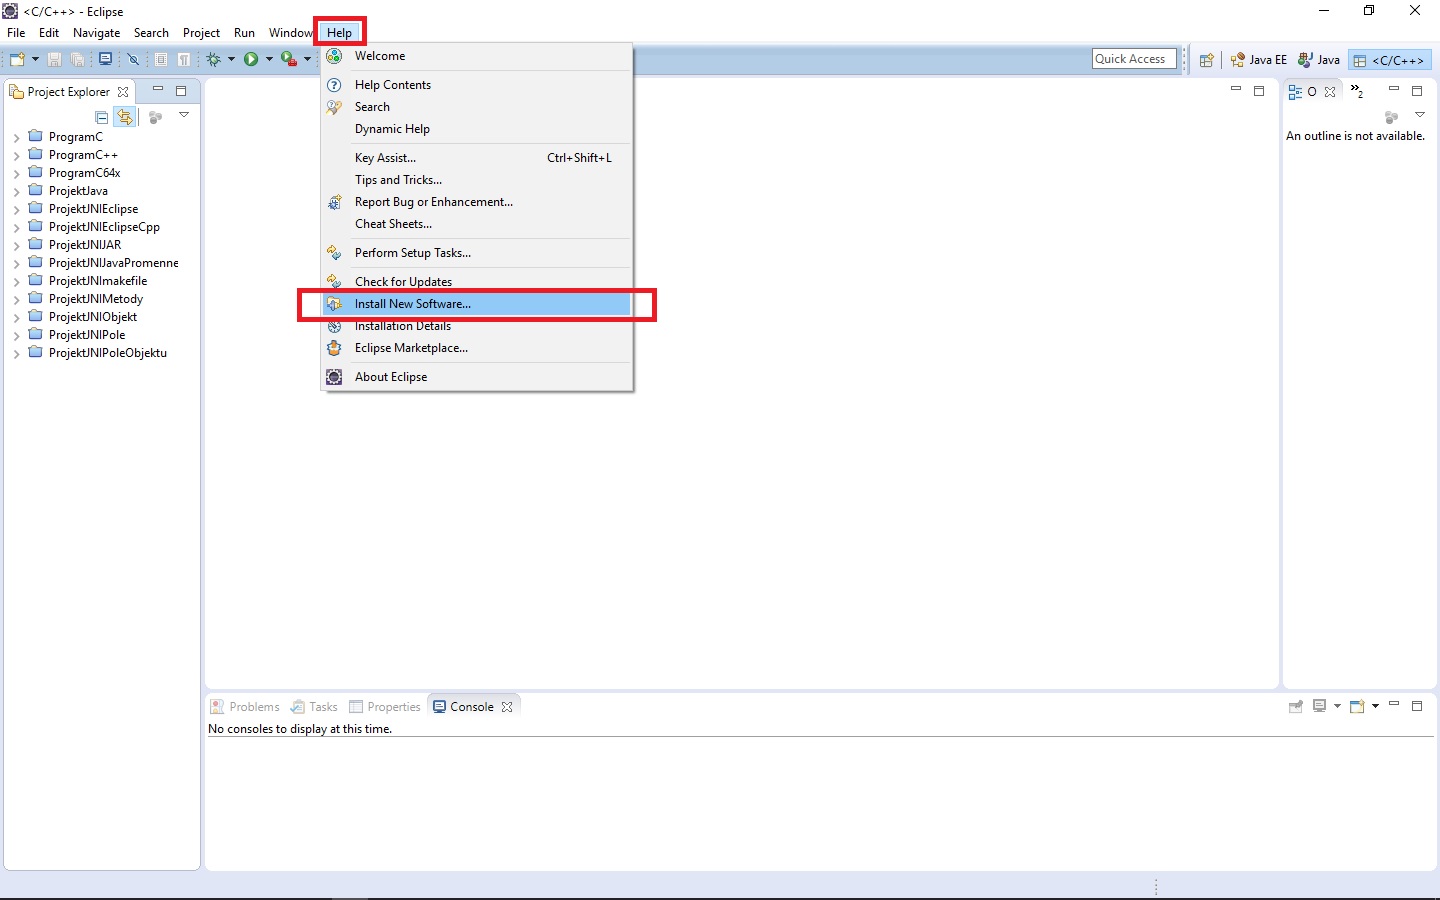Choose About Eclipse menu entry

point(477,377)
